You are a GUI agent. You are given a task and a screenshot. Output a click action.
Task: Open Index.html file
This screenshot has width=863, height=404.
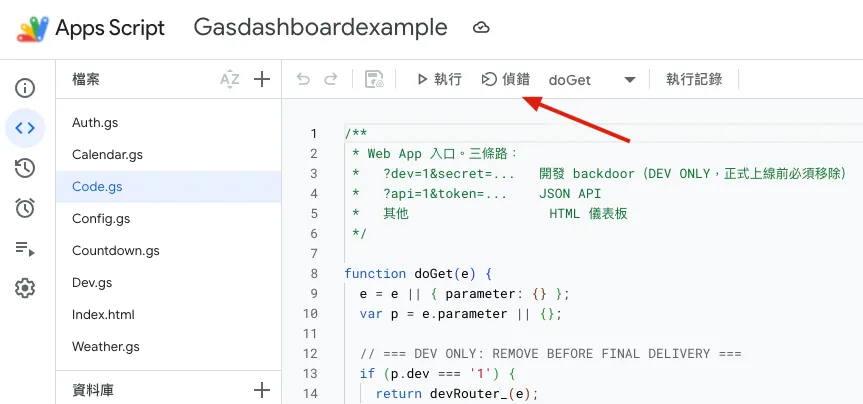click(168, 315)
